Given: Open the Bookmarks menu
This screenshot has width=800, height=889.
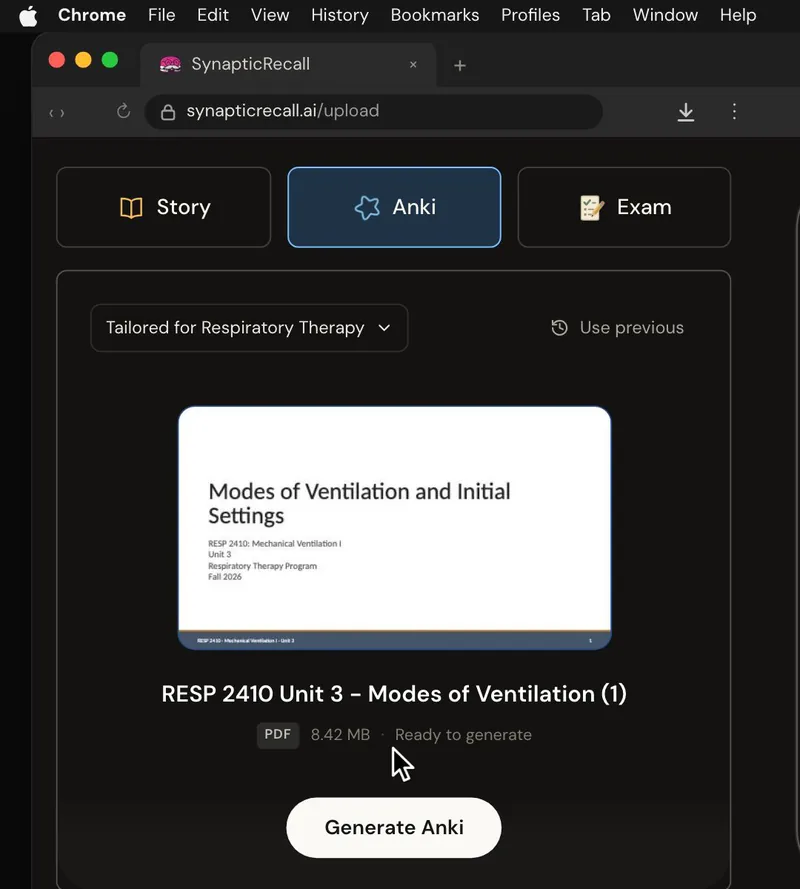Looking at the screenshot, I should click(435, 15).
